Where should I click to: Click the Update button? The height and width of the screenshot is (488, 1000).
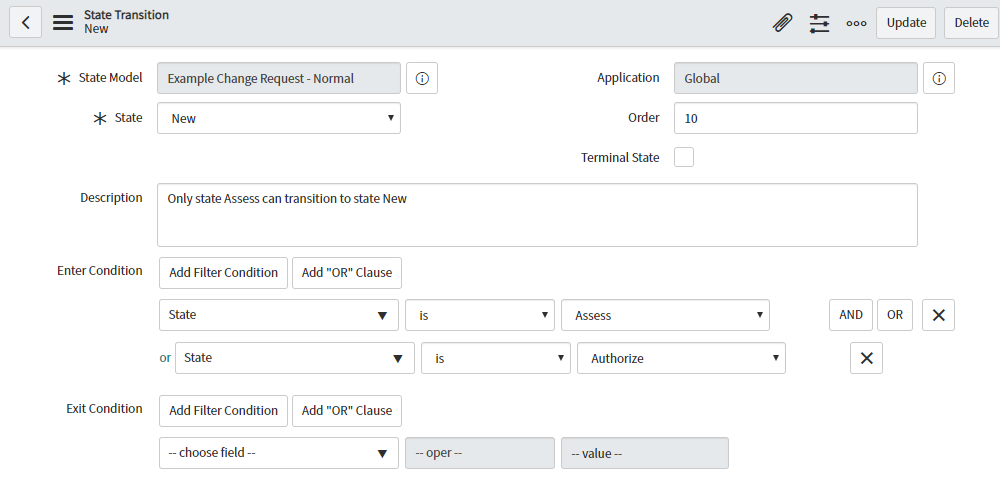(x=906, y=23)
